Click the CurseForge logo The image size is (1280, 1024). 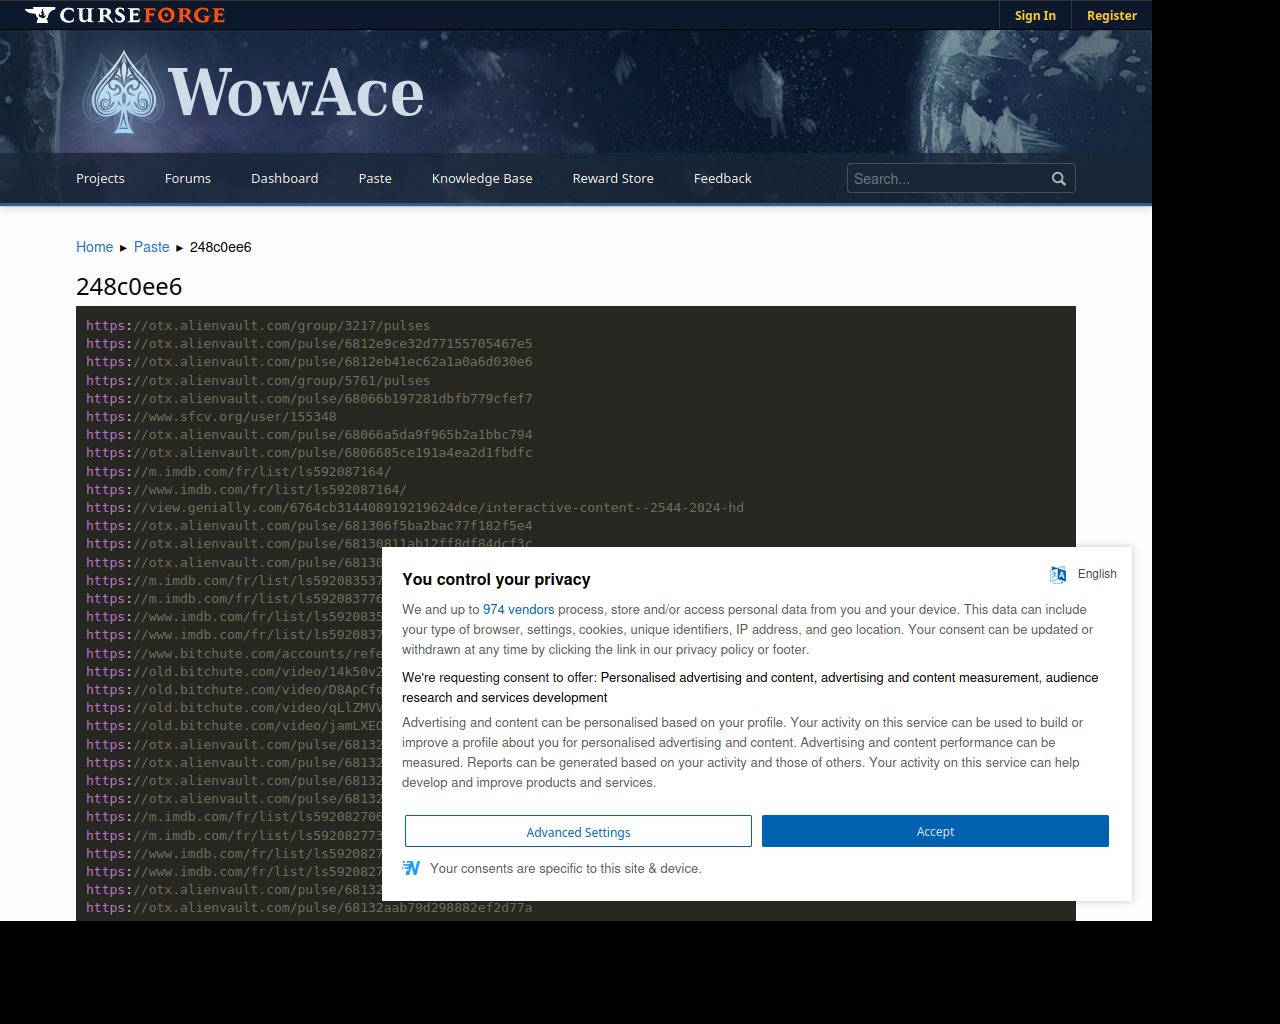125,15
